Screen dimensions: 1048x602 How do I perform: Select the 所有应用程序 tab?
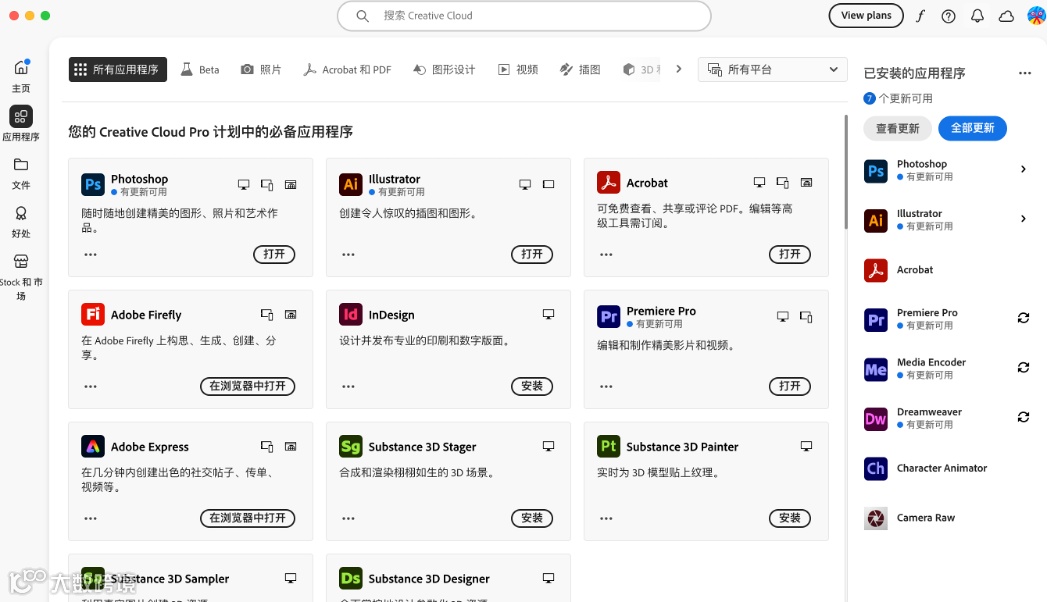pos(118,69)
